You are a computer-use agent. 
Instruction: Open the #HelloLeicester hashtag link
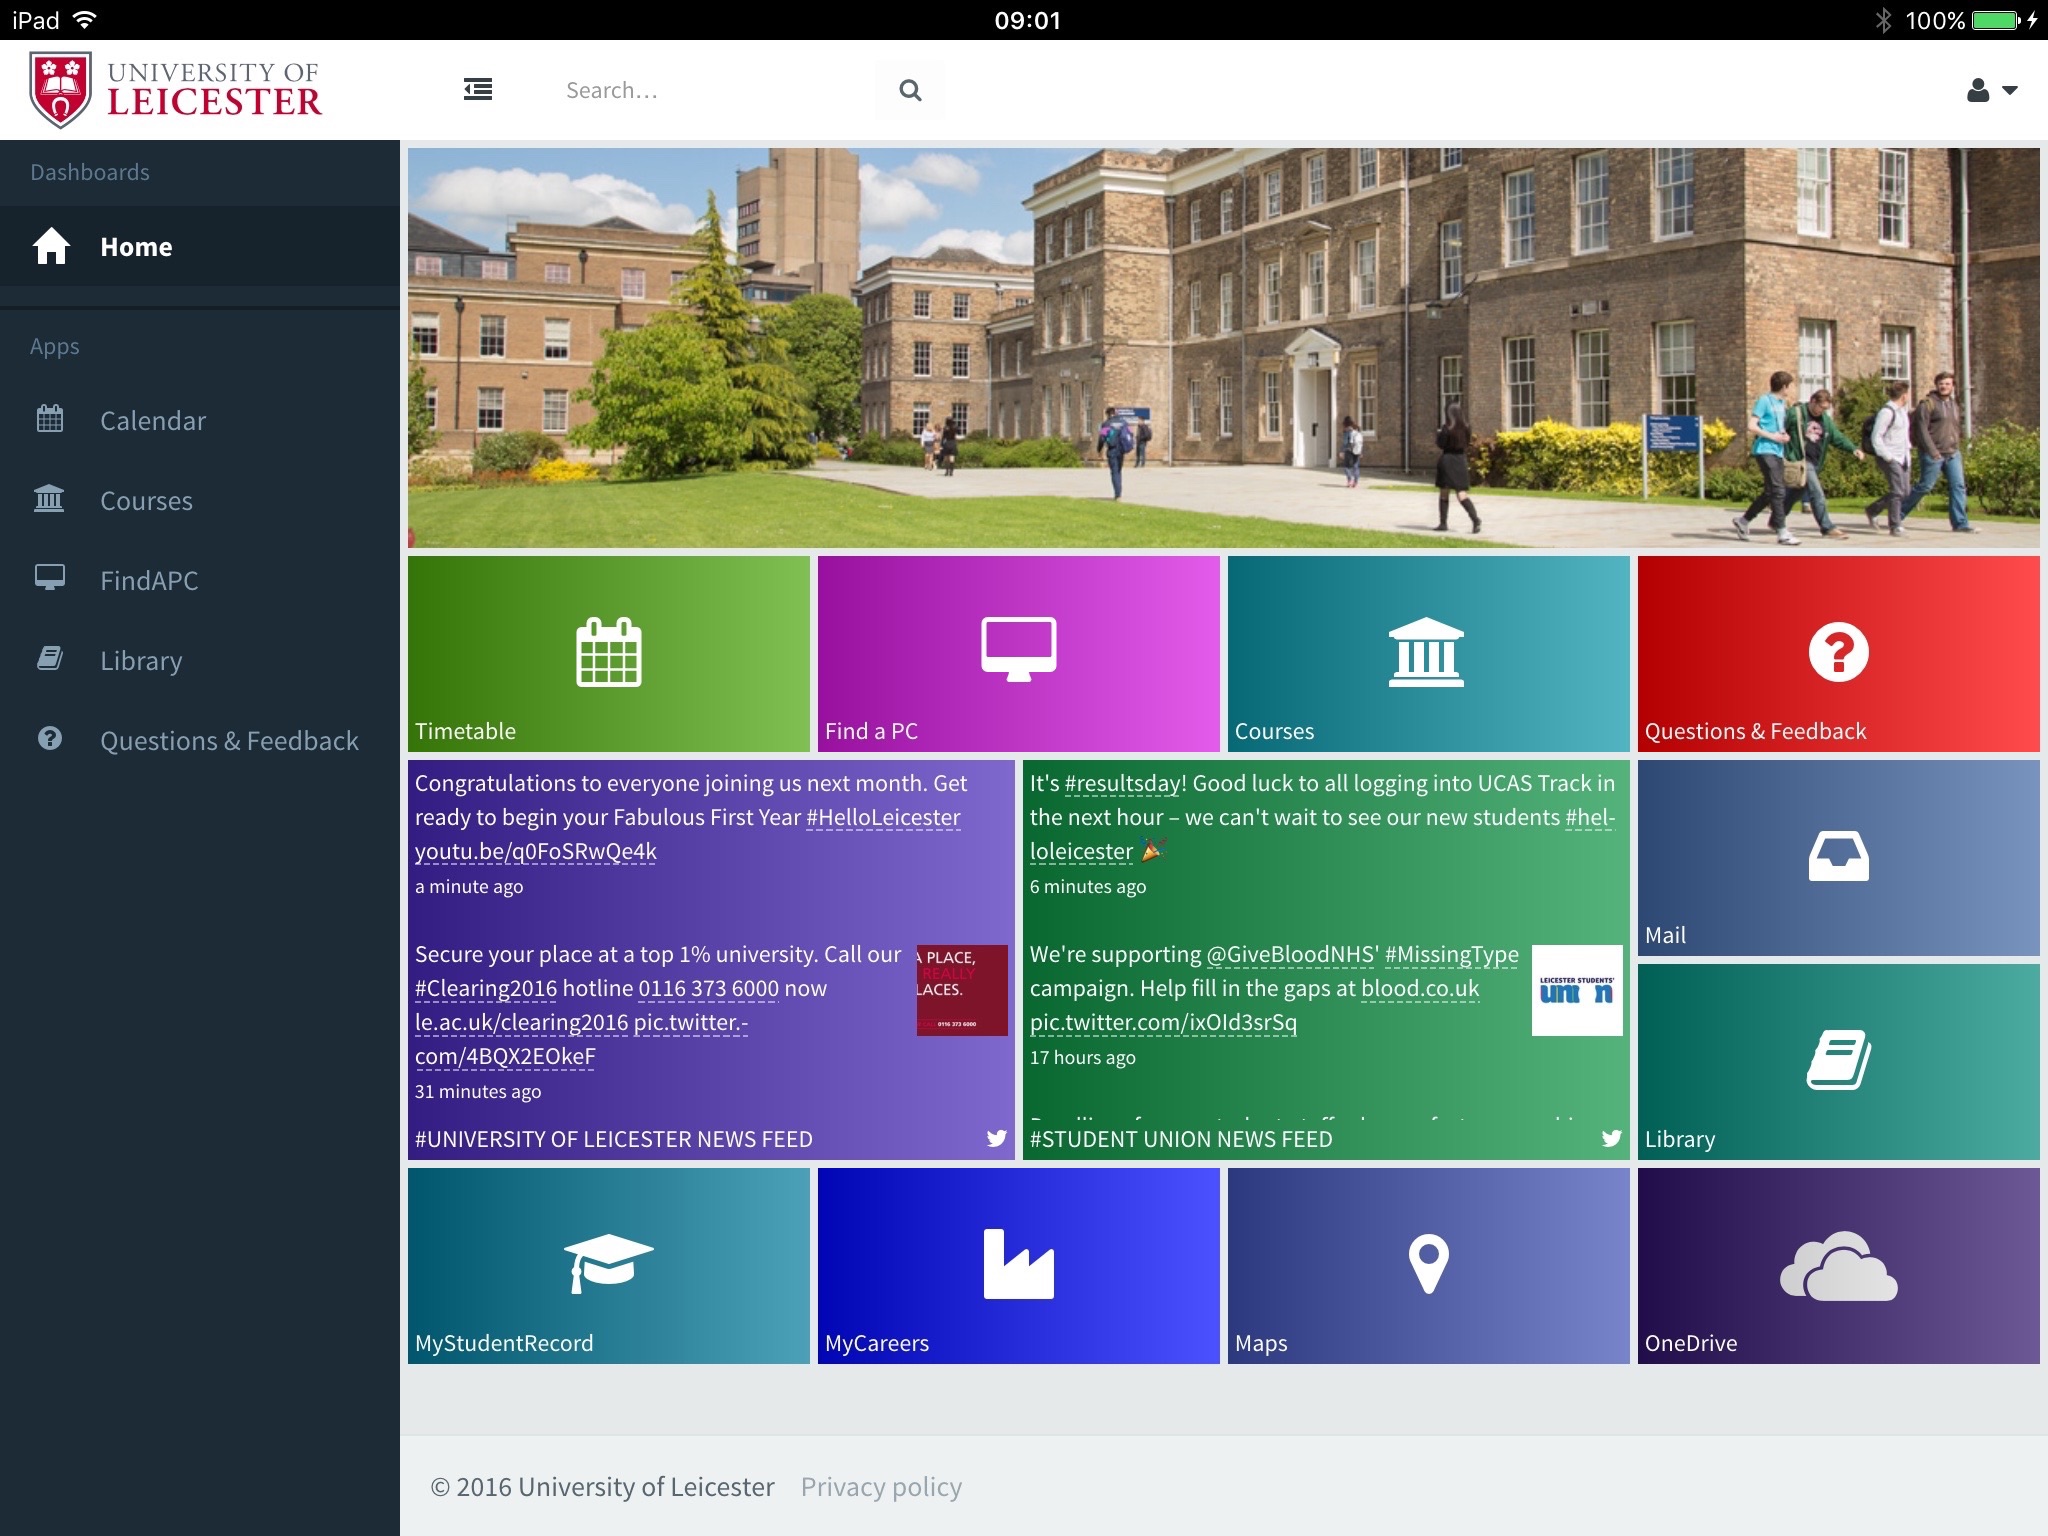(x=883, y=818)
